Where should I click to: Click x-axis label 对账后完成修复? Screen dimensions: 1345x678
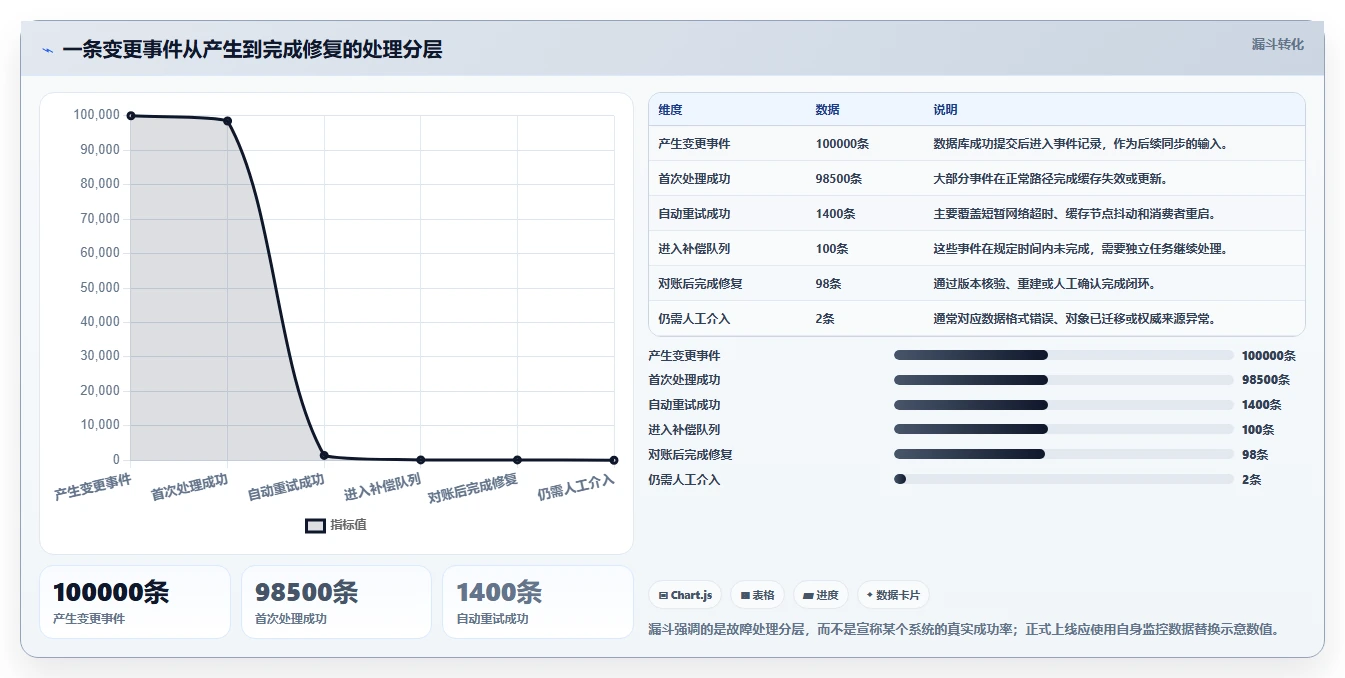coord(473,488)
